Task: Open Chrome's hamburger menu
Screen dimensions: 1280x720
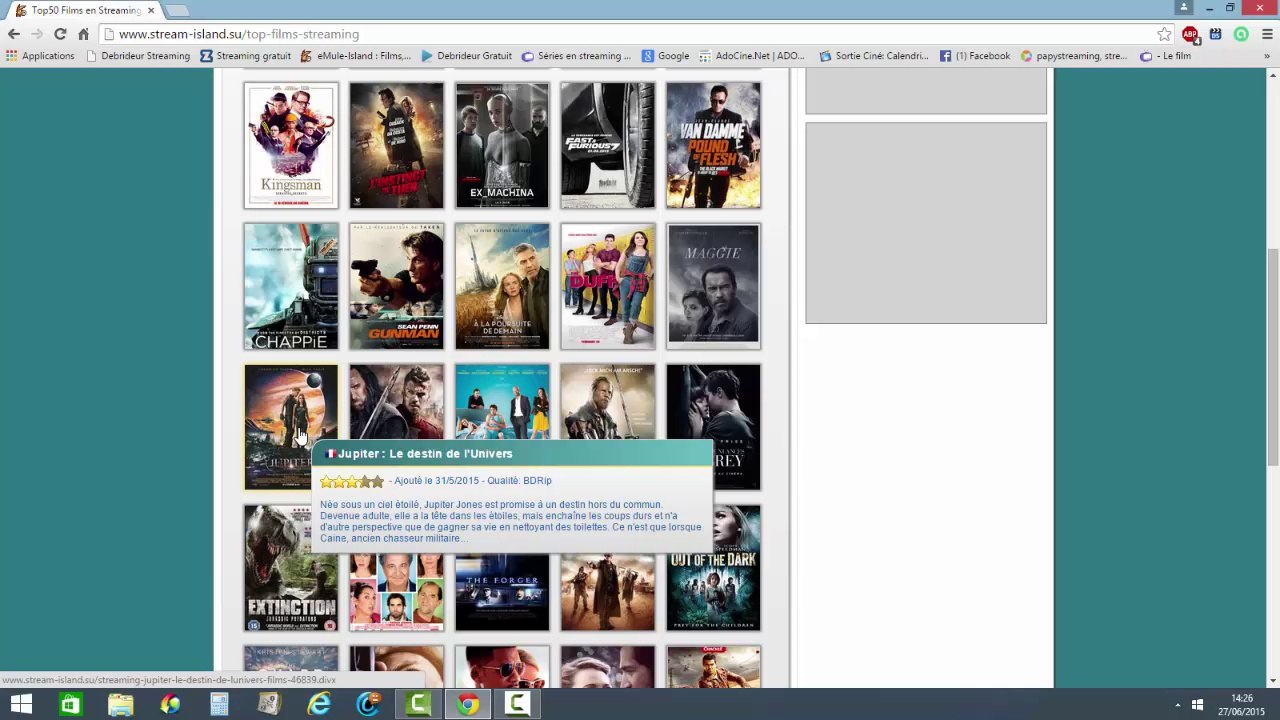Action: pyautogui.click(x=1267, y=34)
